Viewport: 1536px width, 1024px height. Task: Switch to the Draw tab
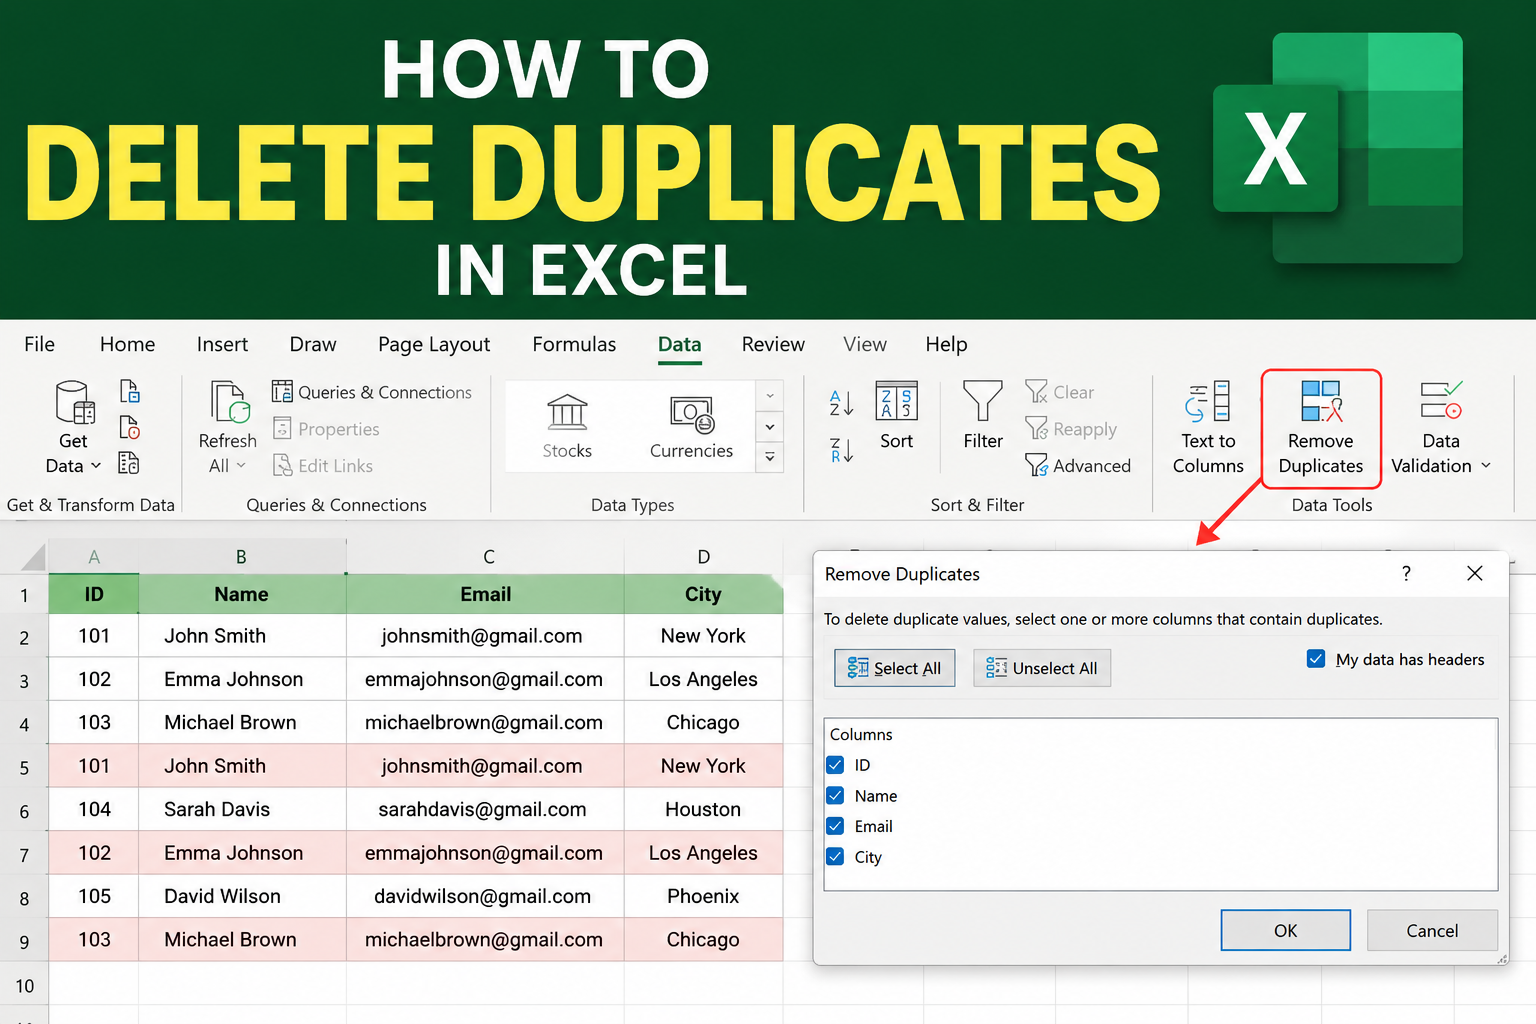click(313, 344)
